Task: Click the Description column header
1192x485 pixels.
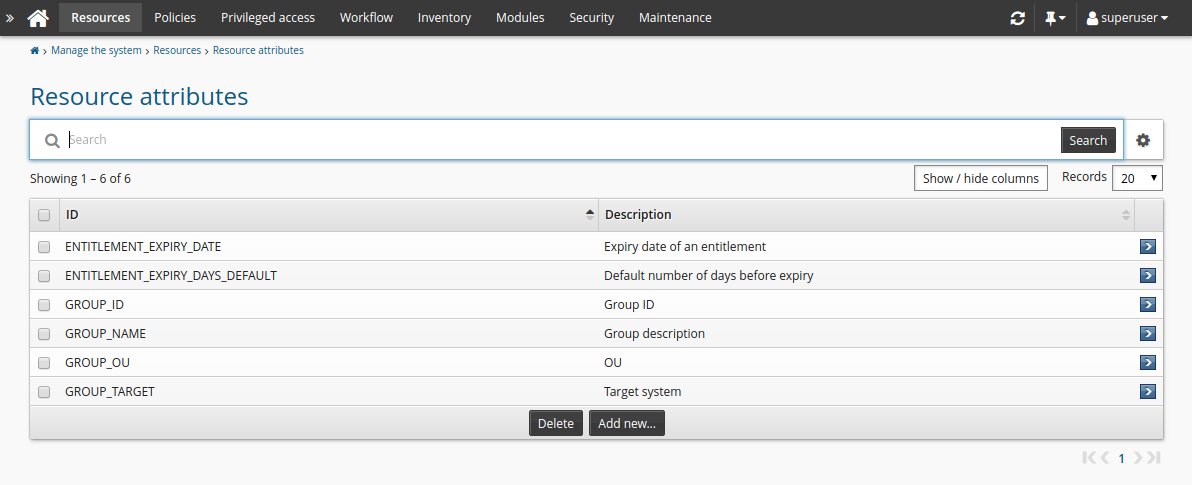Action: pyautogui.click(x=867, y=215)
